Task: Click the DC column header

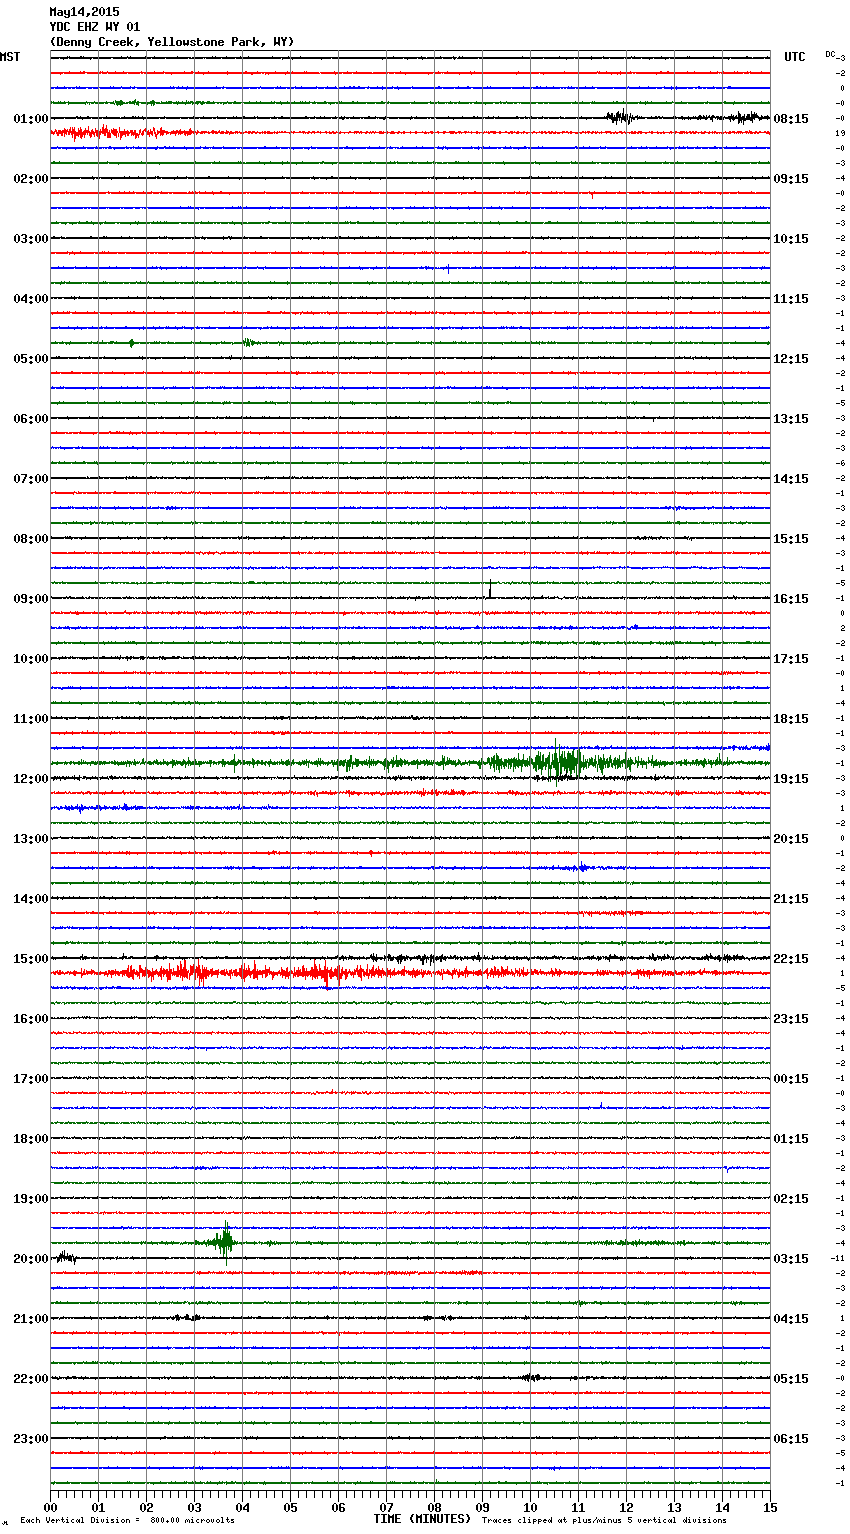Action: (x=830, y=54)
